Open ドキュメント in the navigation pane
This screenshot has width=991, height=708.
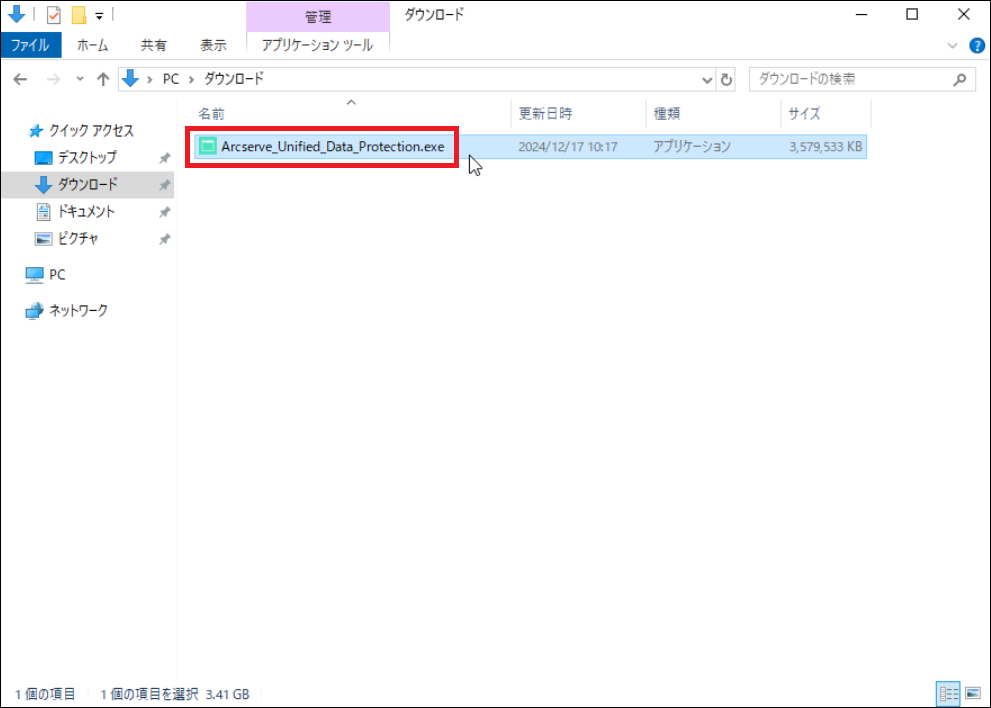coord(87,212)
